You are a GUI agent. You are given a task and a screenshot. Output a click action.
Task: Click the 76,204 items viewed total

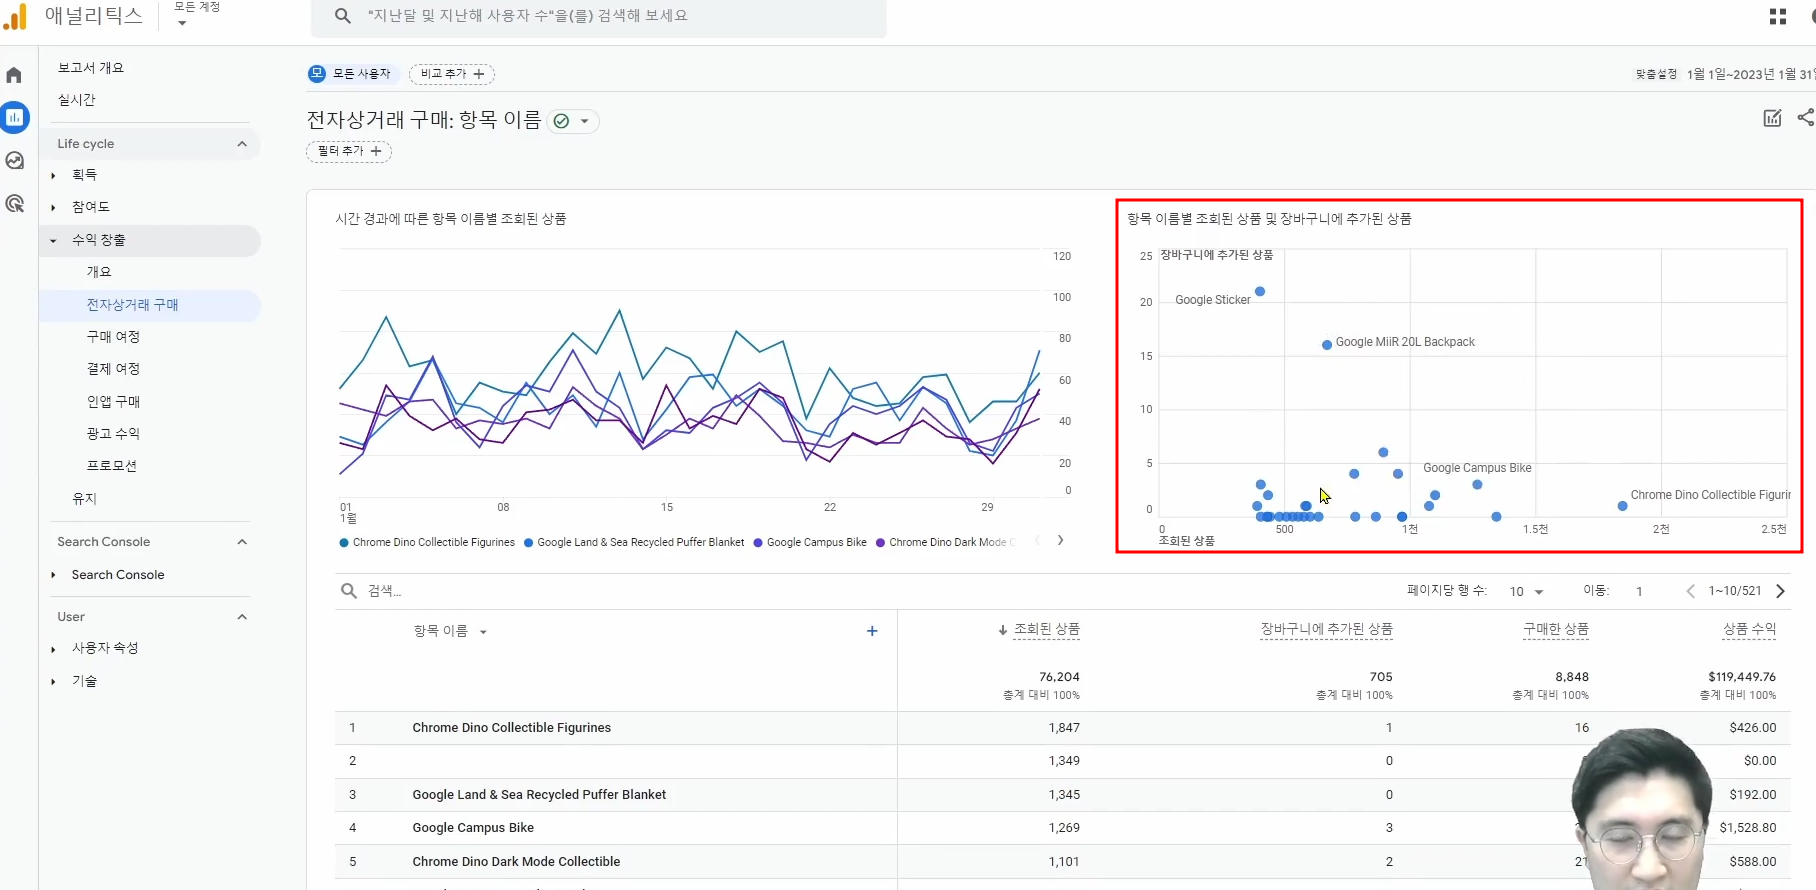click(1059, 677)
